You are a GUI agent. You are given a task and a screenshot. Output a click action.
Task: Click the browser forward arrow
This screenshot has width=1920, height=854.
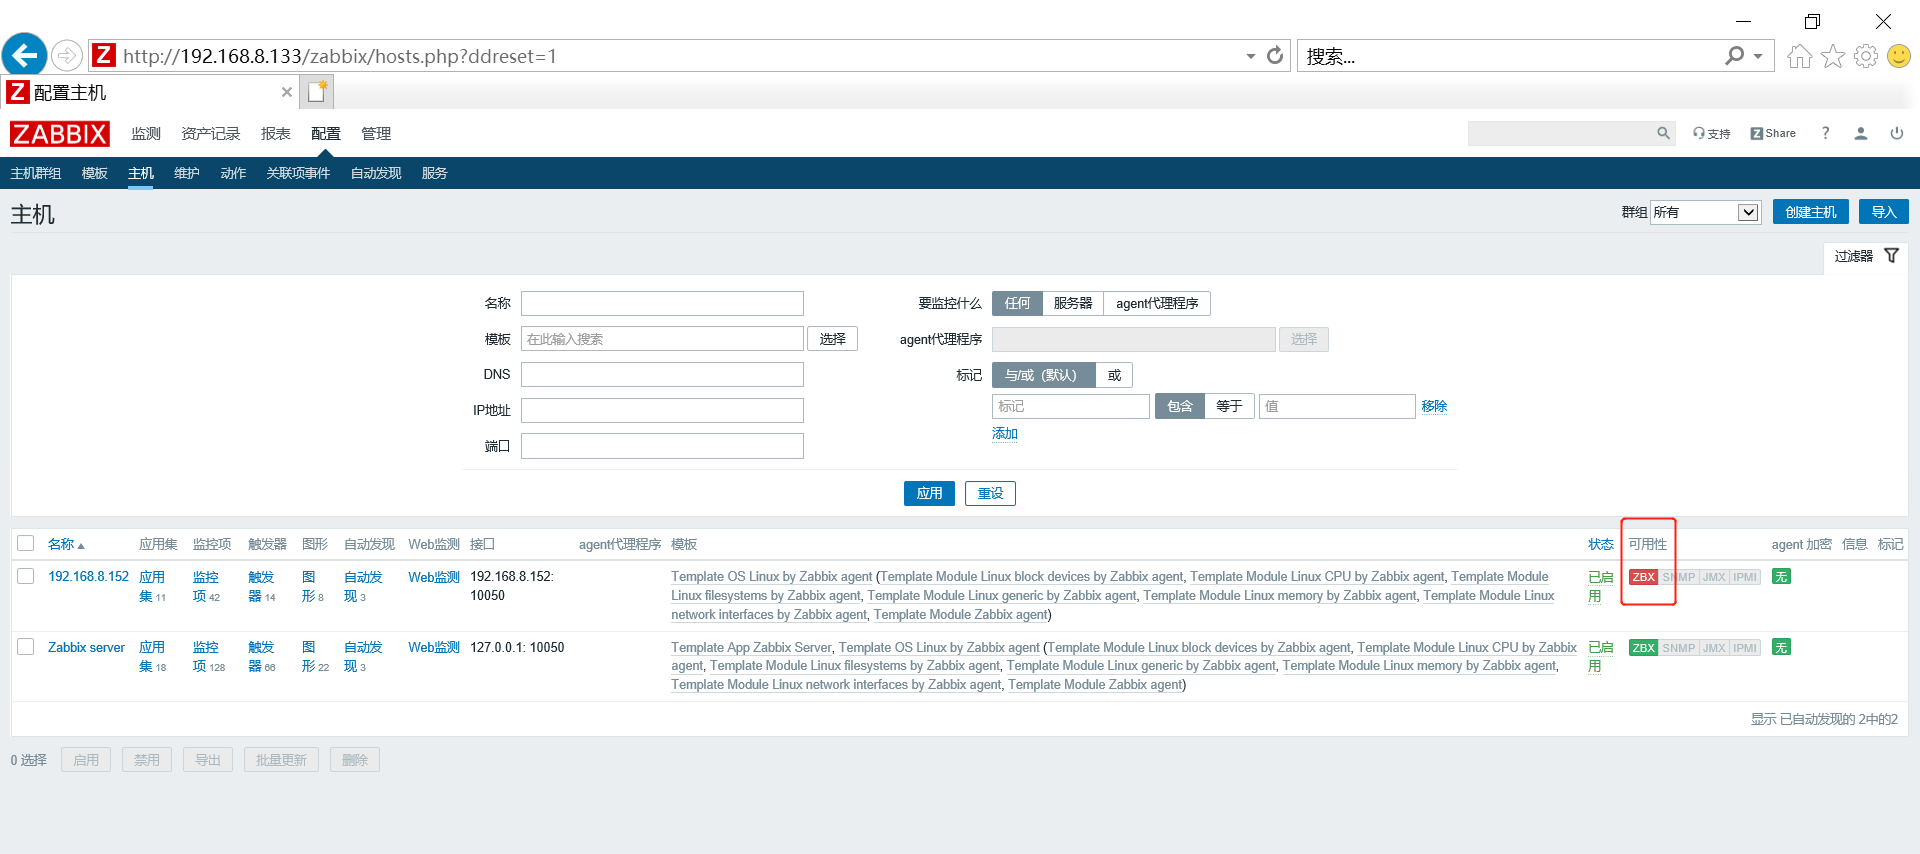67,55
